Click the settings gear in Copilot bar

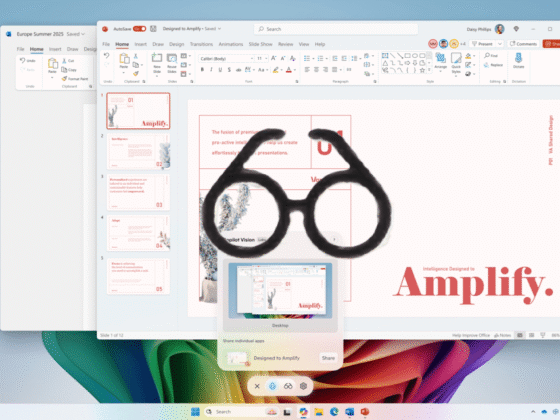click(x=304, y=386)
